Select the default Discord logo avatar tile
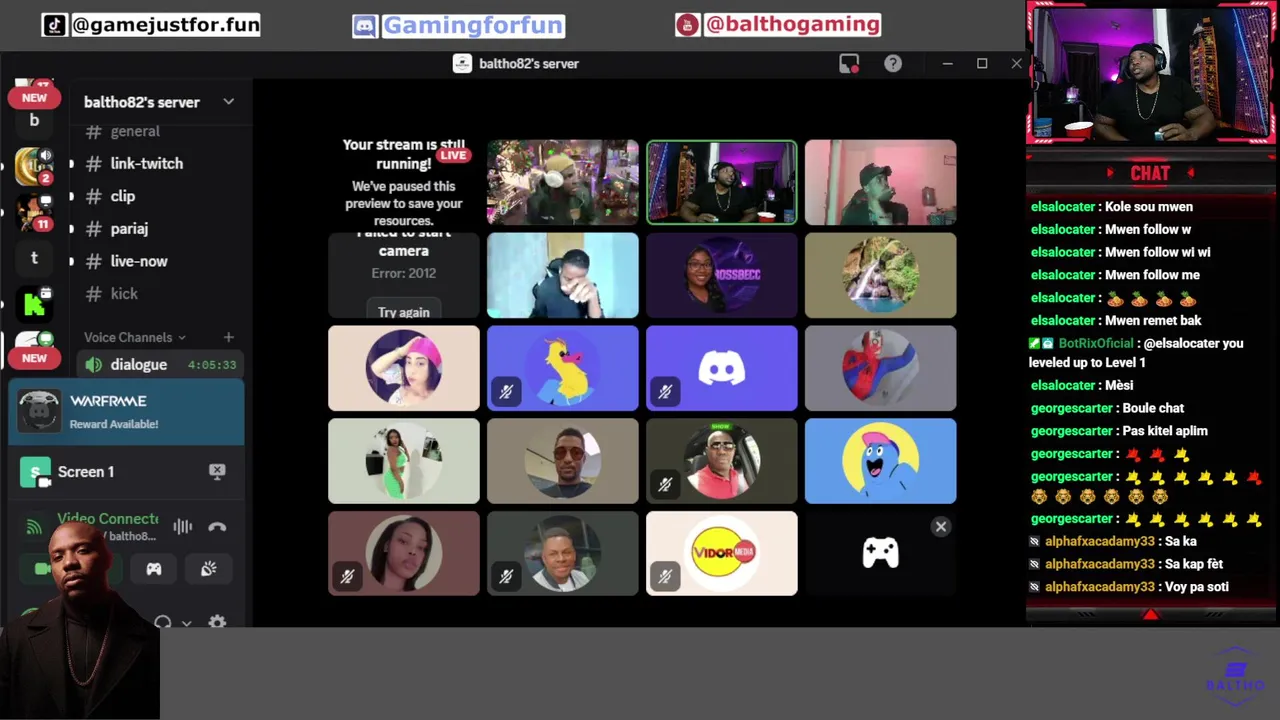This screenshot has width=1280, height=720. point(722,368)
